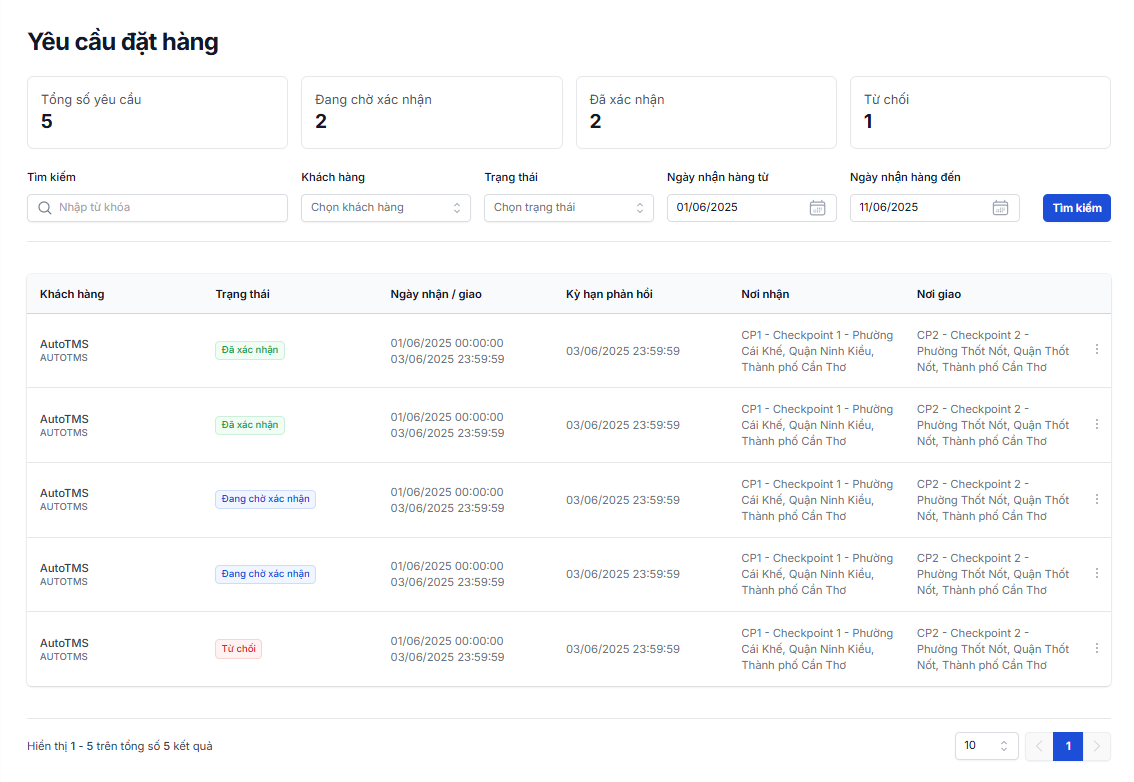Click the red Từ chối status badge
The width and height of the screenshot is (1134, 782).
(x=238, y=649)
